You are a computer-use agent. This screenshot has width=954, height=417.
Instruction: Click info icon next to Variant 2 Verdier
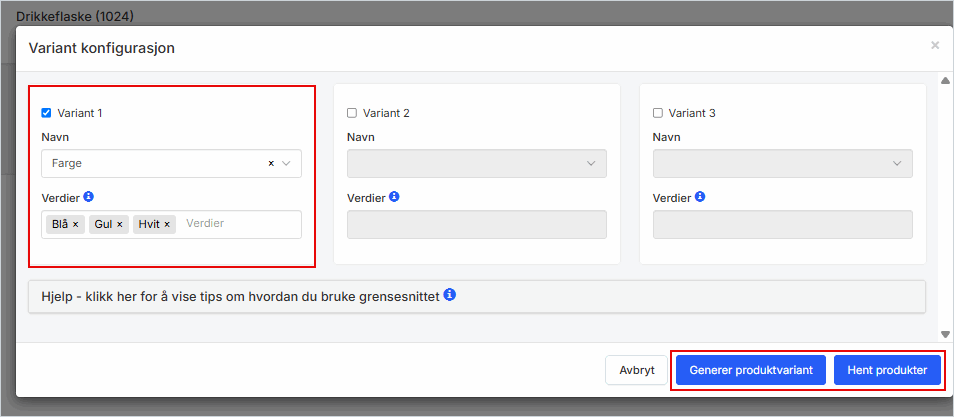394,197
